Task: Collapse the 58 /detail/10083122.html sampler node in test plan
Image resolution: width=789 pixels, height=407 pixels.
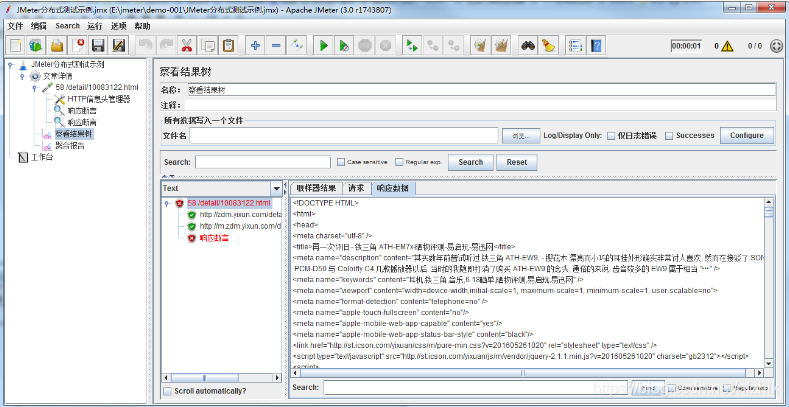Action: pyautogui.click(x=34, y=88)
